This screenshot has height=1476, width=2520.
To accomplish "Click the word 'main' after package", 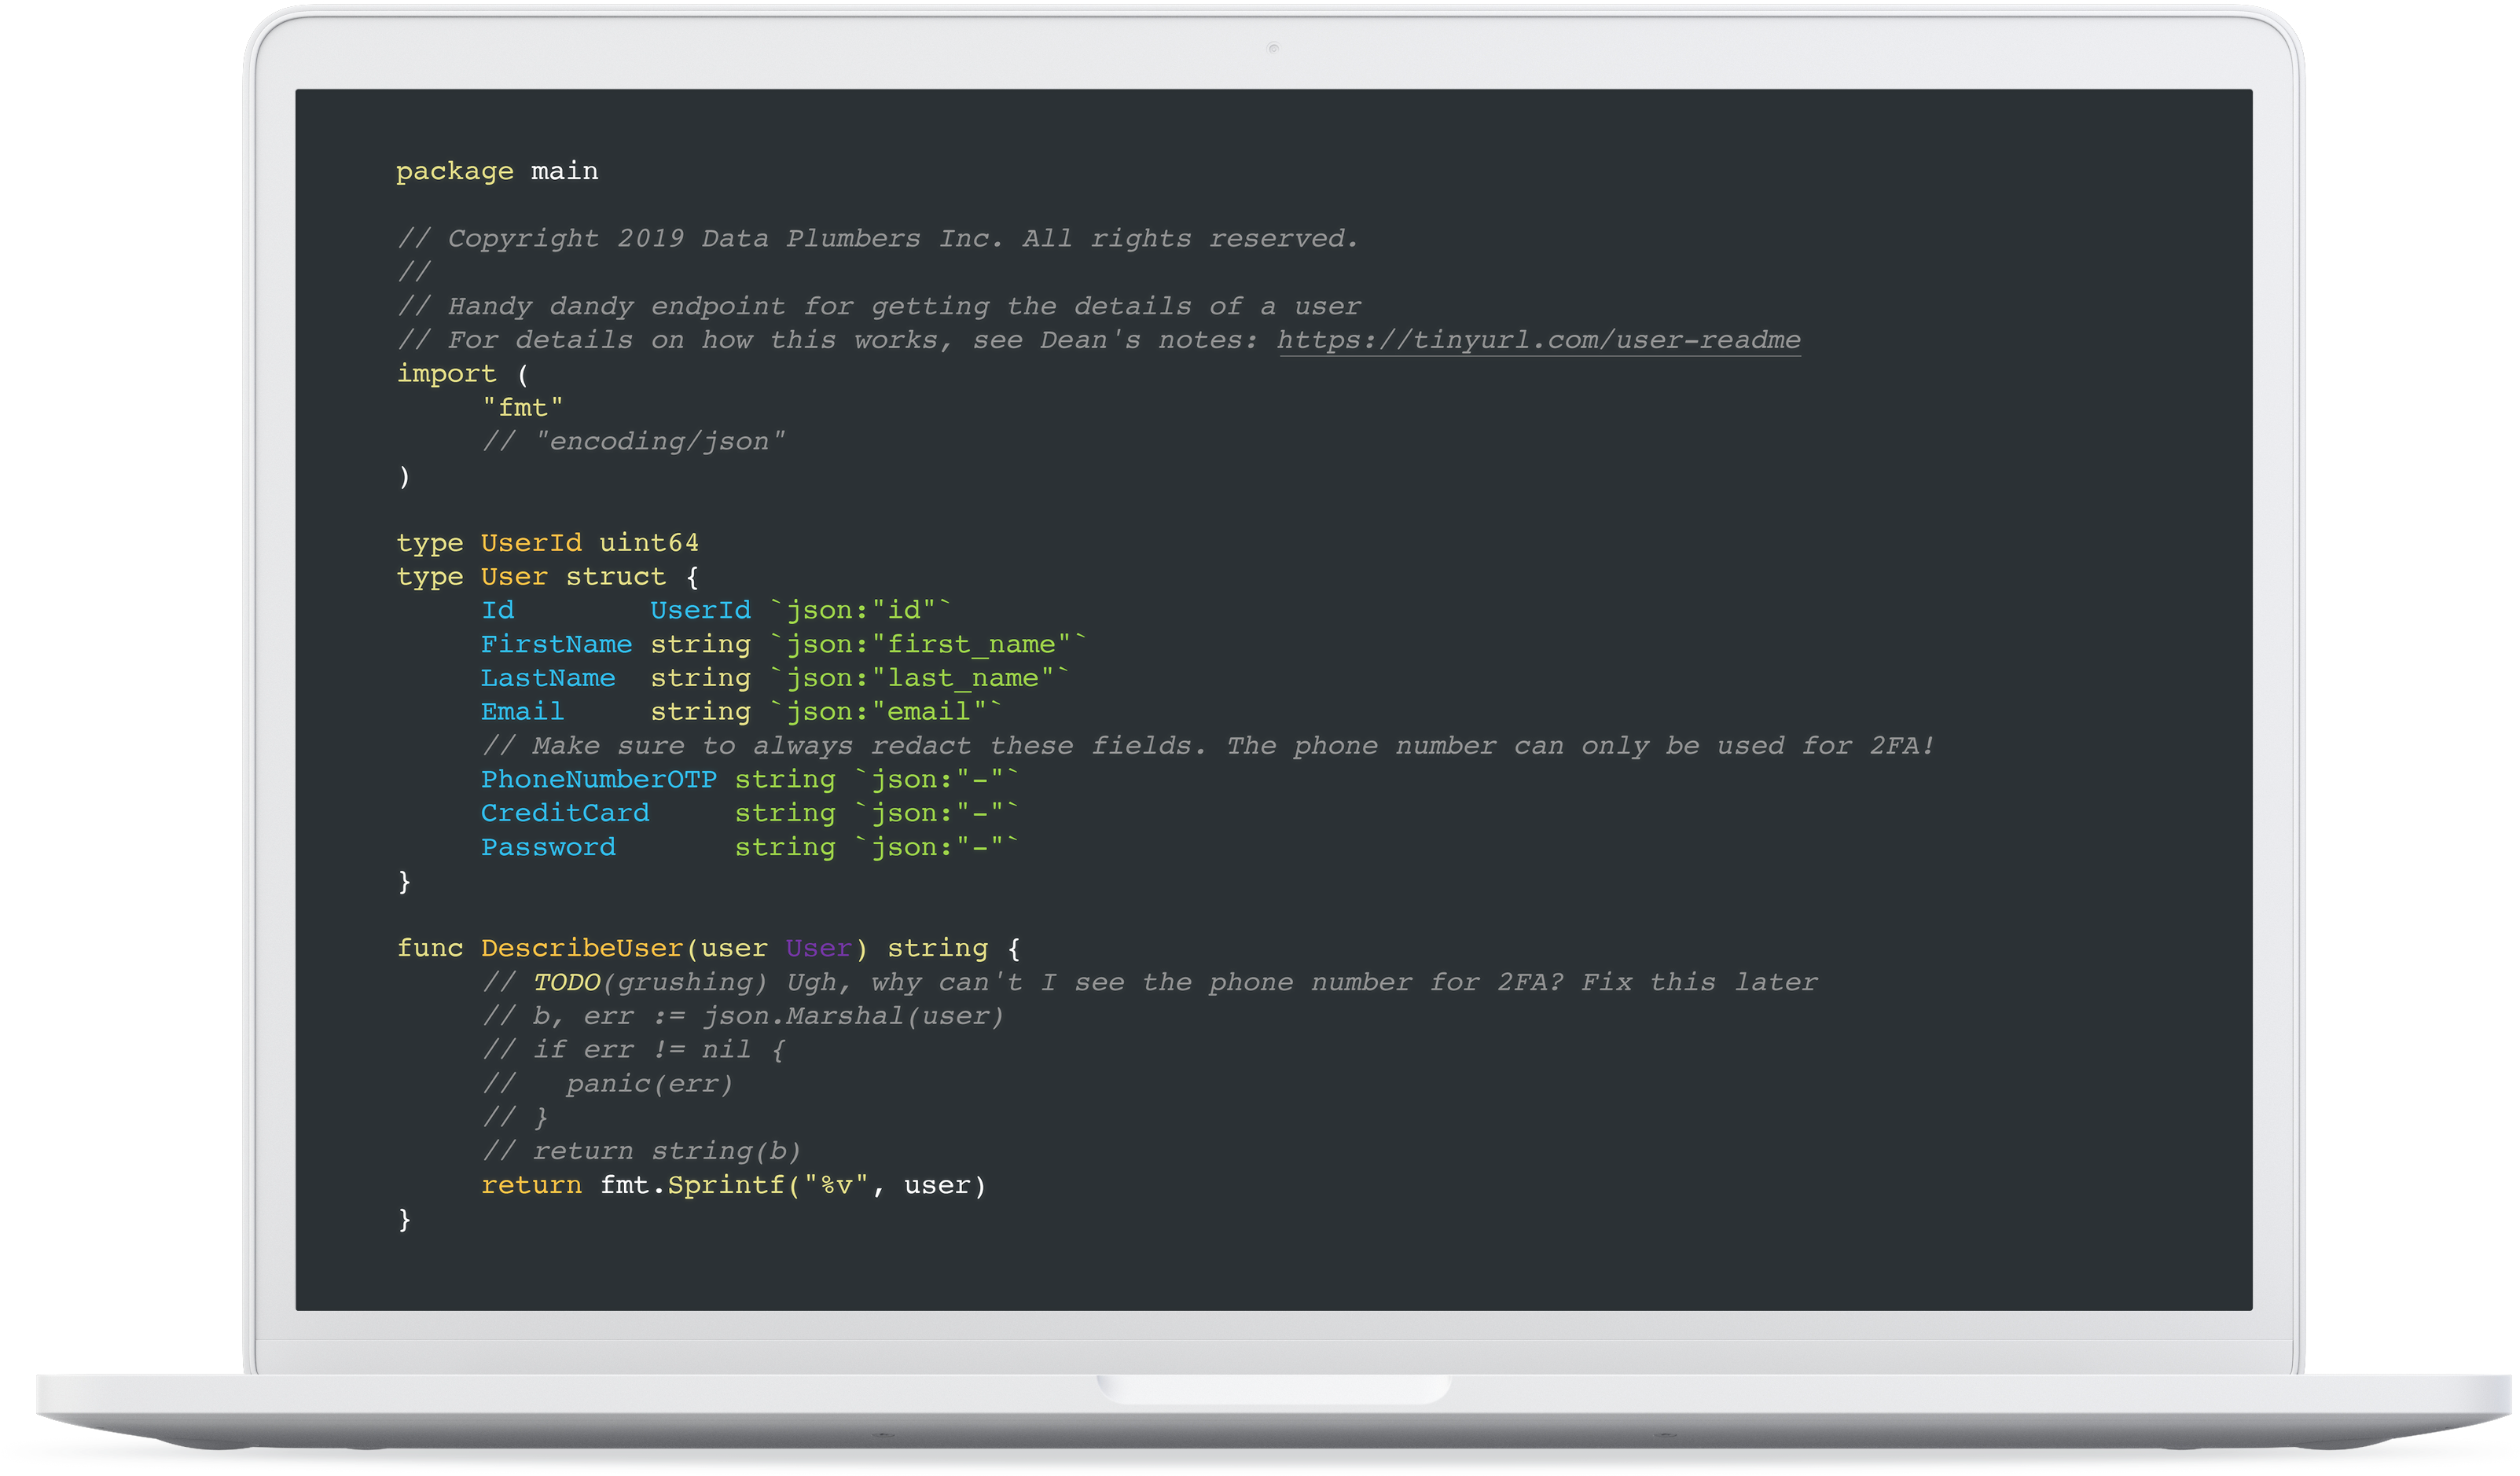I will coord(565,171).
